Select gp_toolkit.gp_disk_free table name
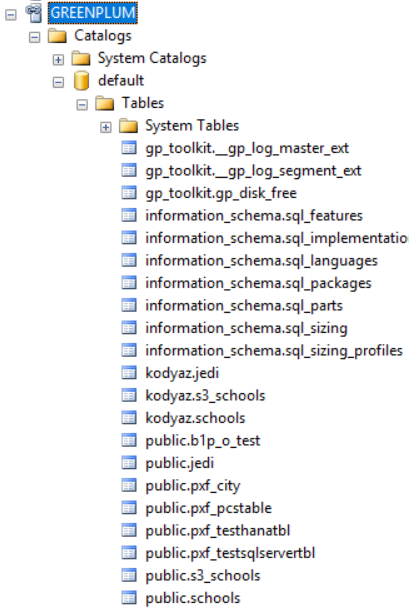 [221, 193]
